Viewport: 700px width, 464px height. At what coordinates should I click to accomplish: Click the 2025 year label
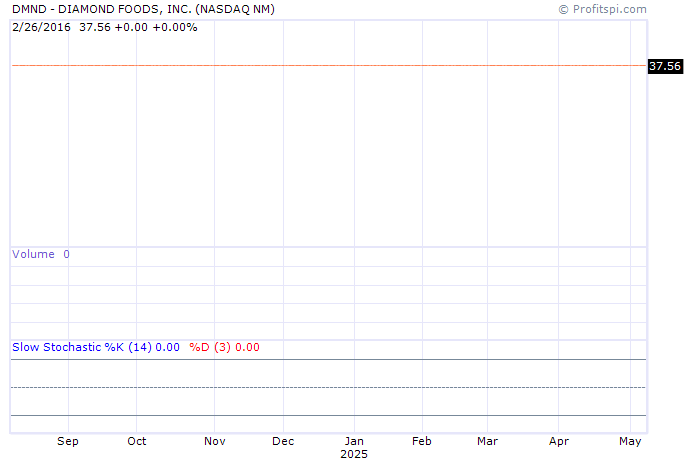[354, 454]
